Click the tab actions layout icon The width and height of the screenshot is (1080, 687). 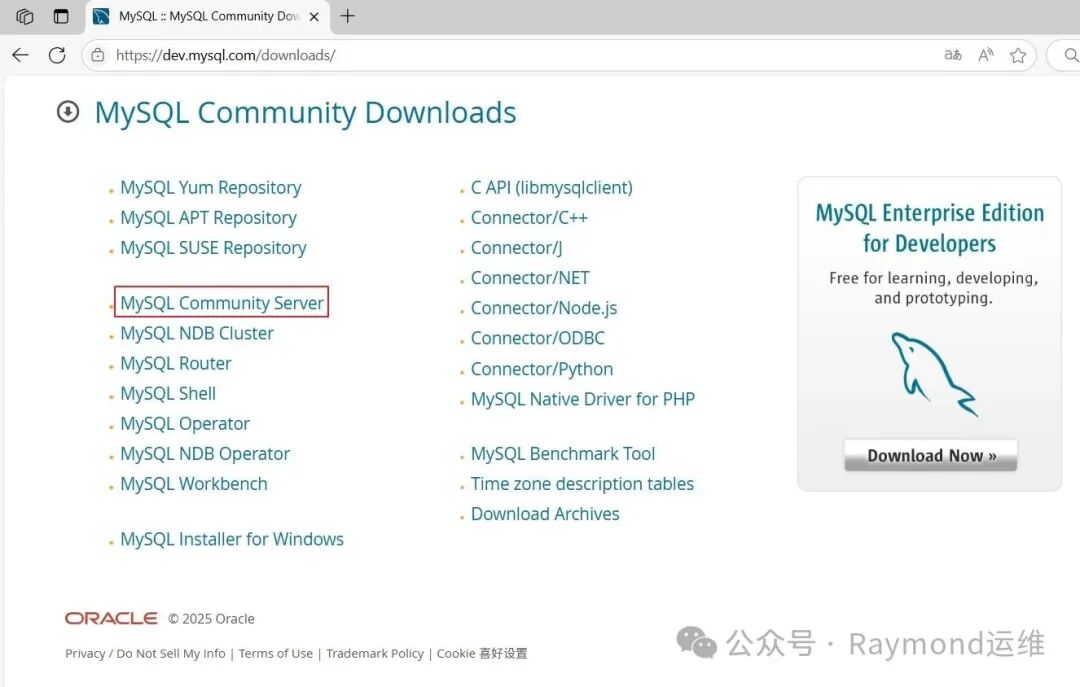[x=60, y=16]
